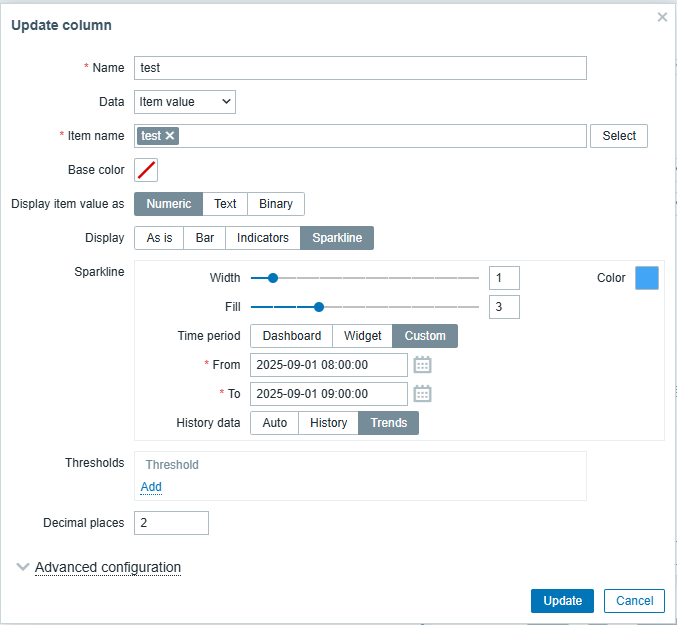Close the Update column dialog
This screenshot has width=677, height=625.
pos(662,17)
